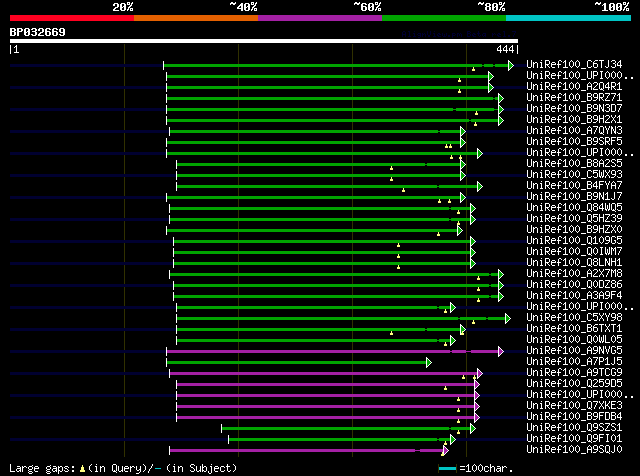This screenshot has width=640, height=476.
Task: Click the query name BP032669
Action: pos(38,32)
